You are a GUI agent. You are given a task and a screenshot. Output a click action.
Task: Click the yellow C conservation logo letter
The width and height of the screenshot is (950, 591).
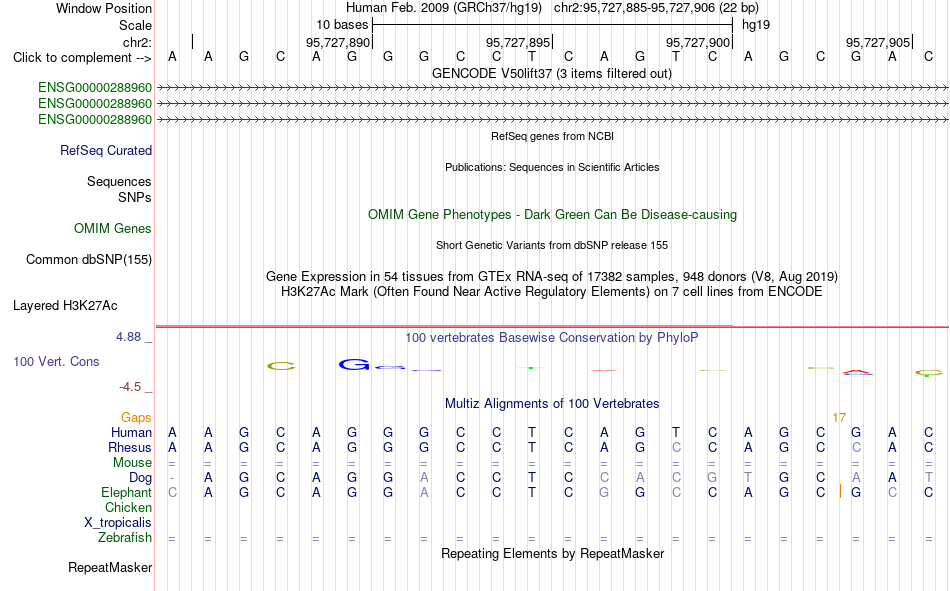tap(281, 366)
